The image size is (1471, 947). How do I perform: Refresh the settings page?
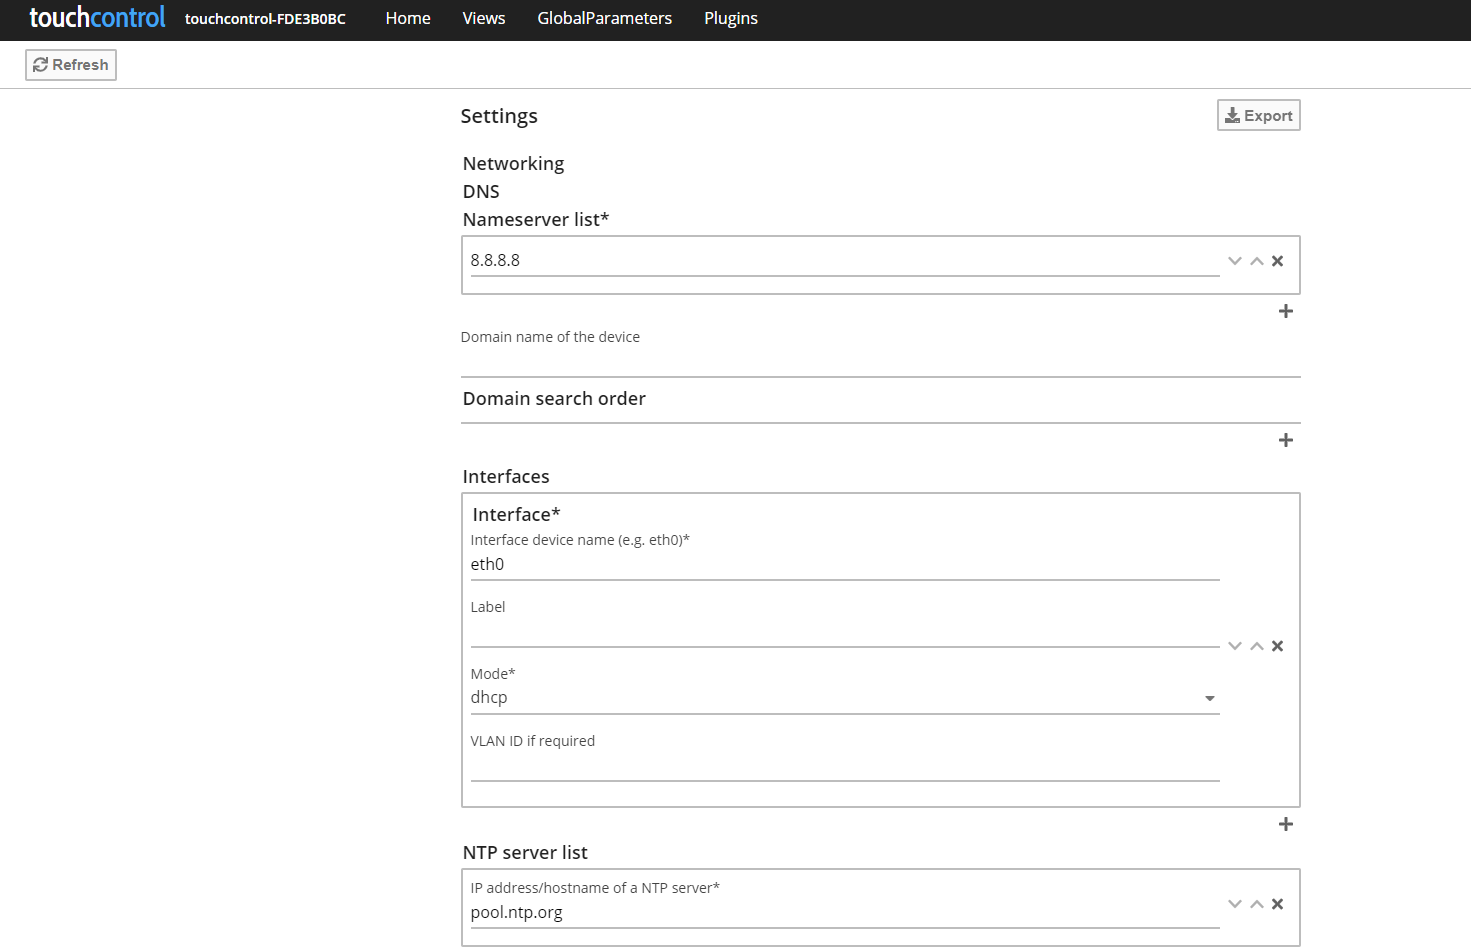(x=70, y=64)
